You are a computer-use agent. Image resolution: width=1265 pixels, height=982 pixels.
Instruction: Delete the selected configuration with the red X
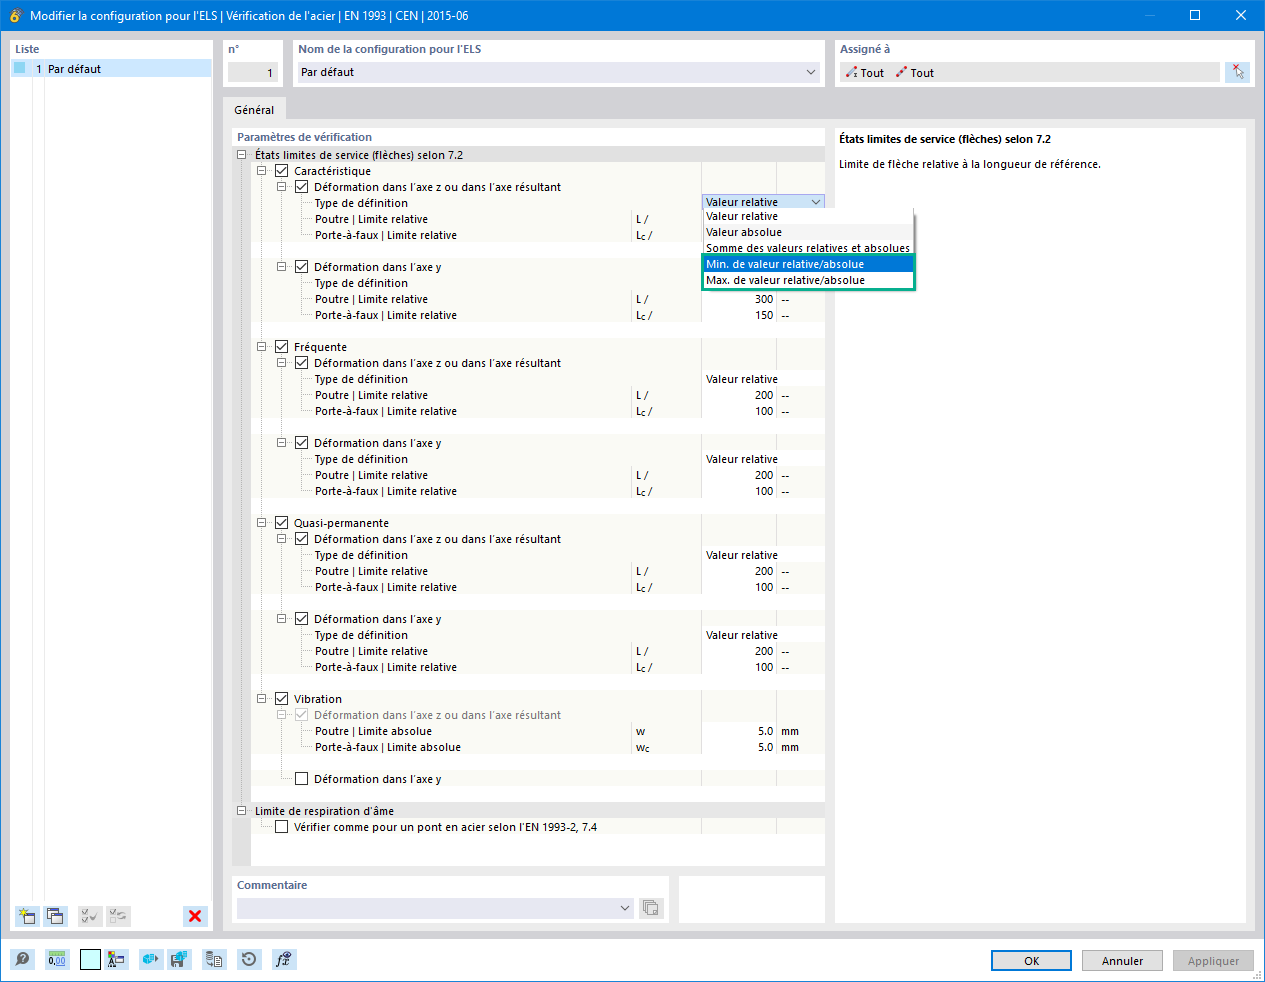click(x=195, y=916)
